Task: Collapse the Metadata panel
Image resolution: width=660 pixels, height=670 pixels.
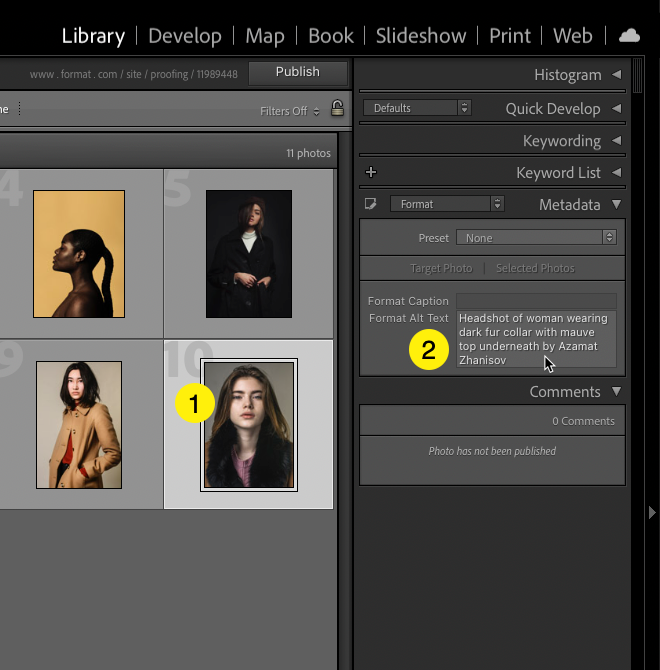Action: click(x=616, y=205)
